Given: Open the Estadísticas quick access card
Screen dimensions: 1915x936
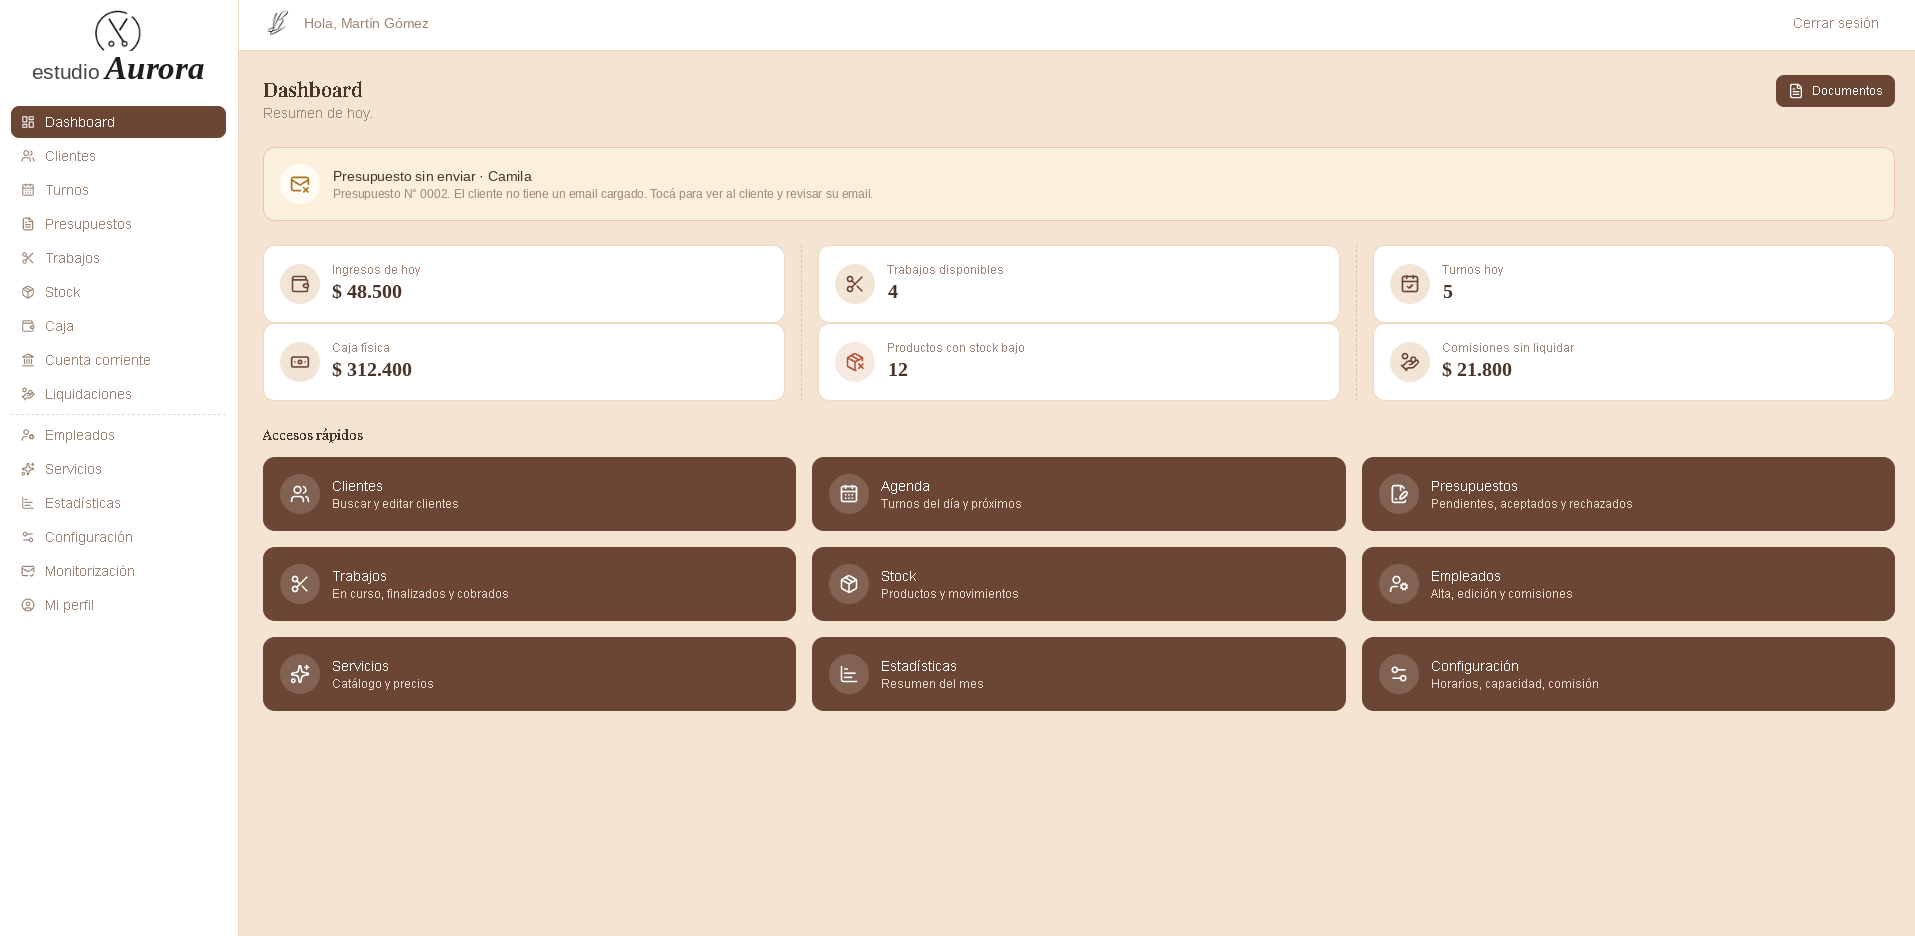Looking at the screenshot, I should tap(1078, 674).
